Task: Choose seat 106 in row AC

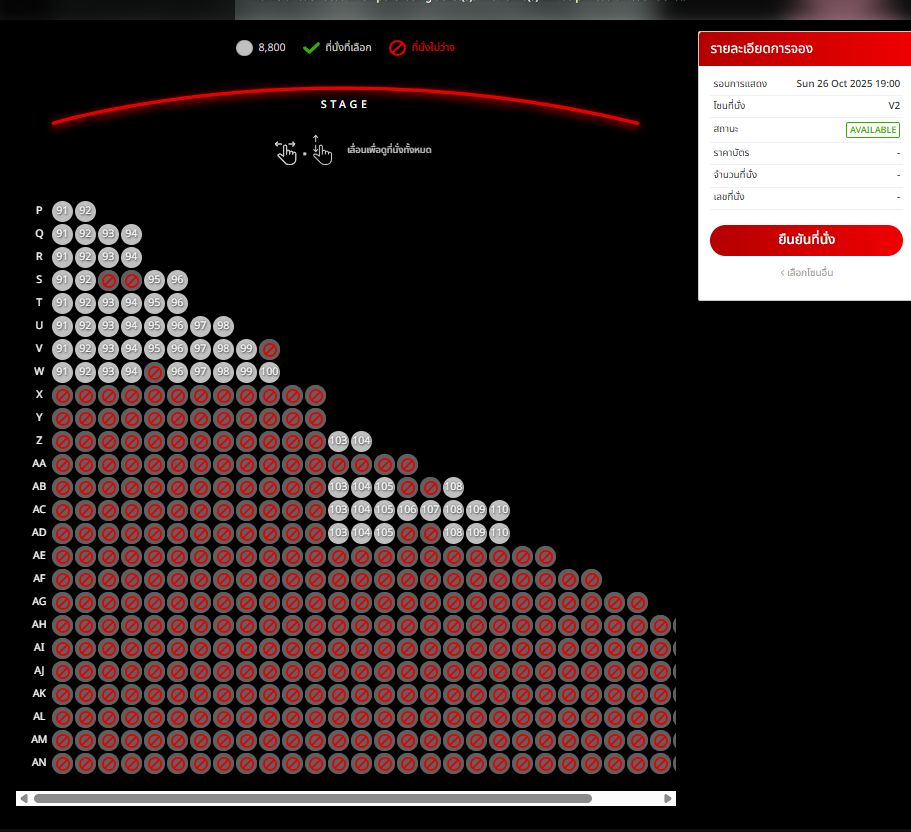Action: point(407,510)
